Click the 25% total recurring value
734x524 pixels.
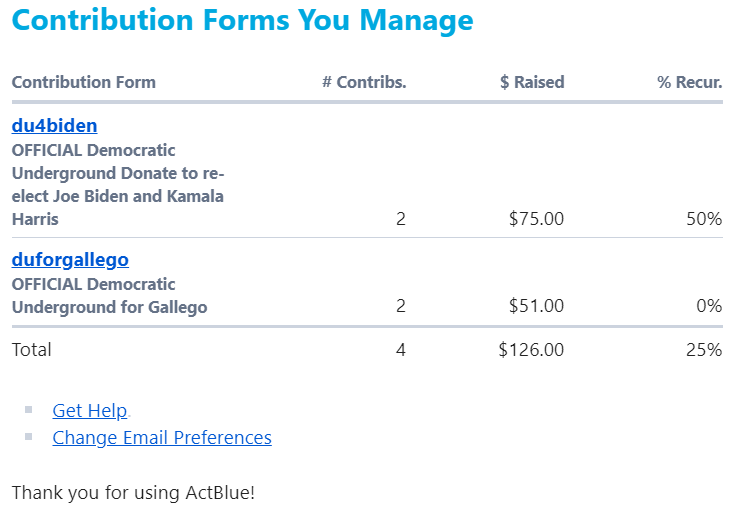pyautogui.click(x=704, y=350)
